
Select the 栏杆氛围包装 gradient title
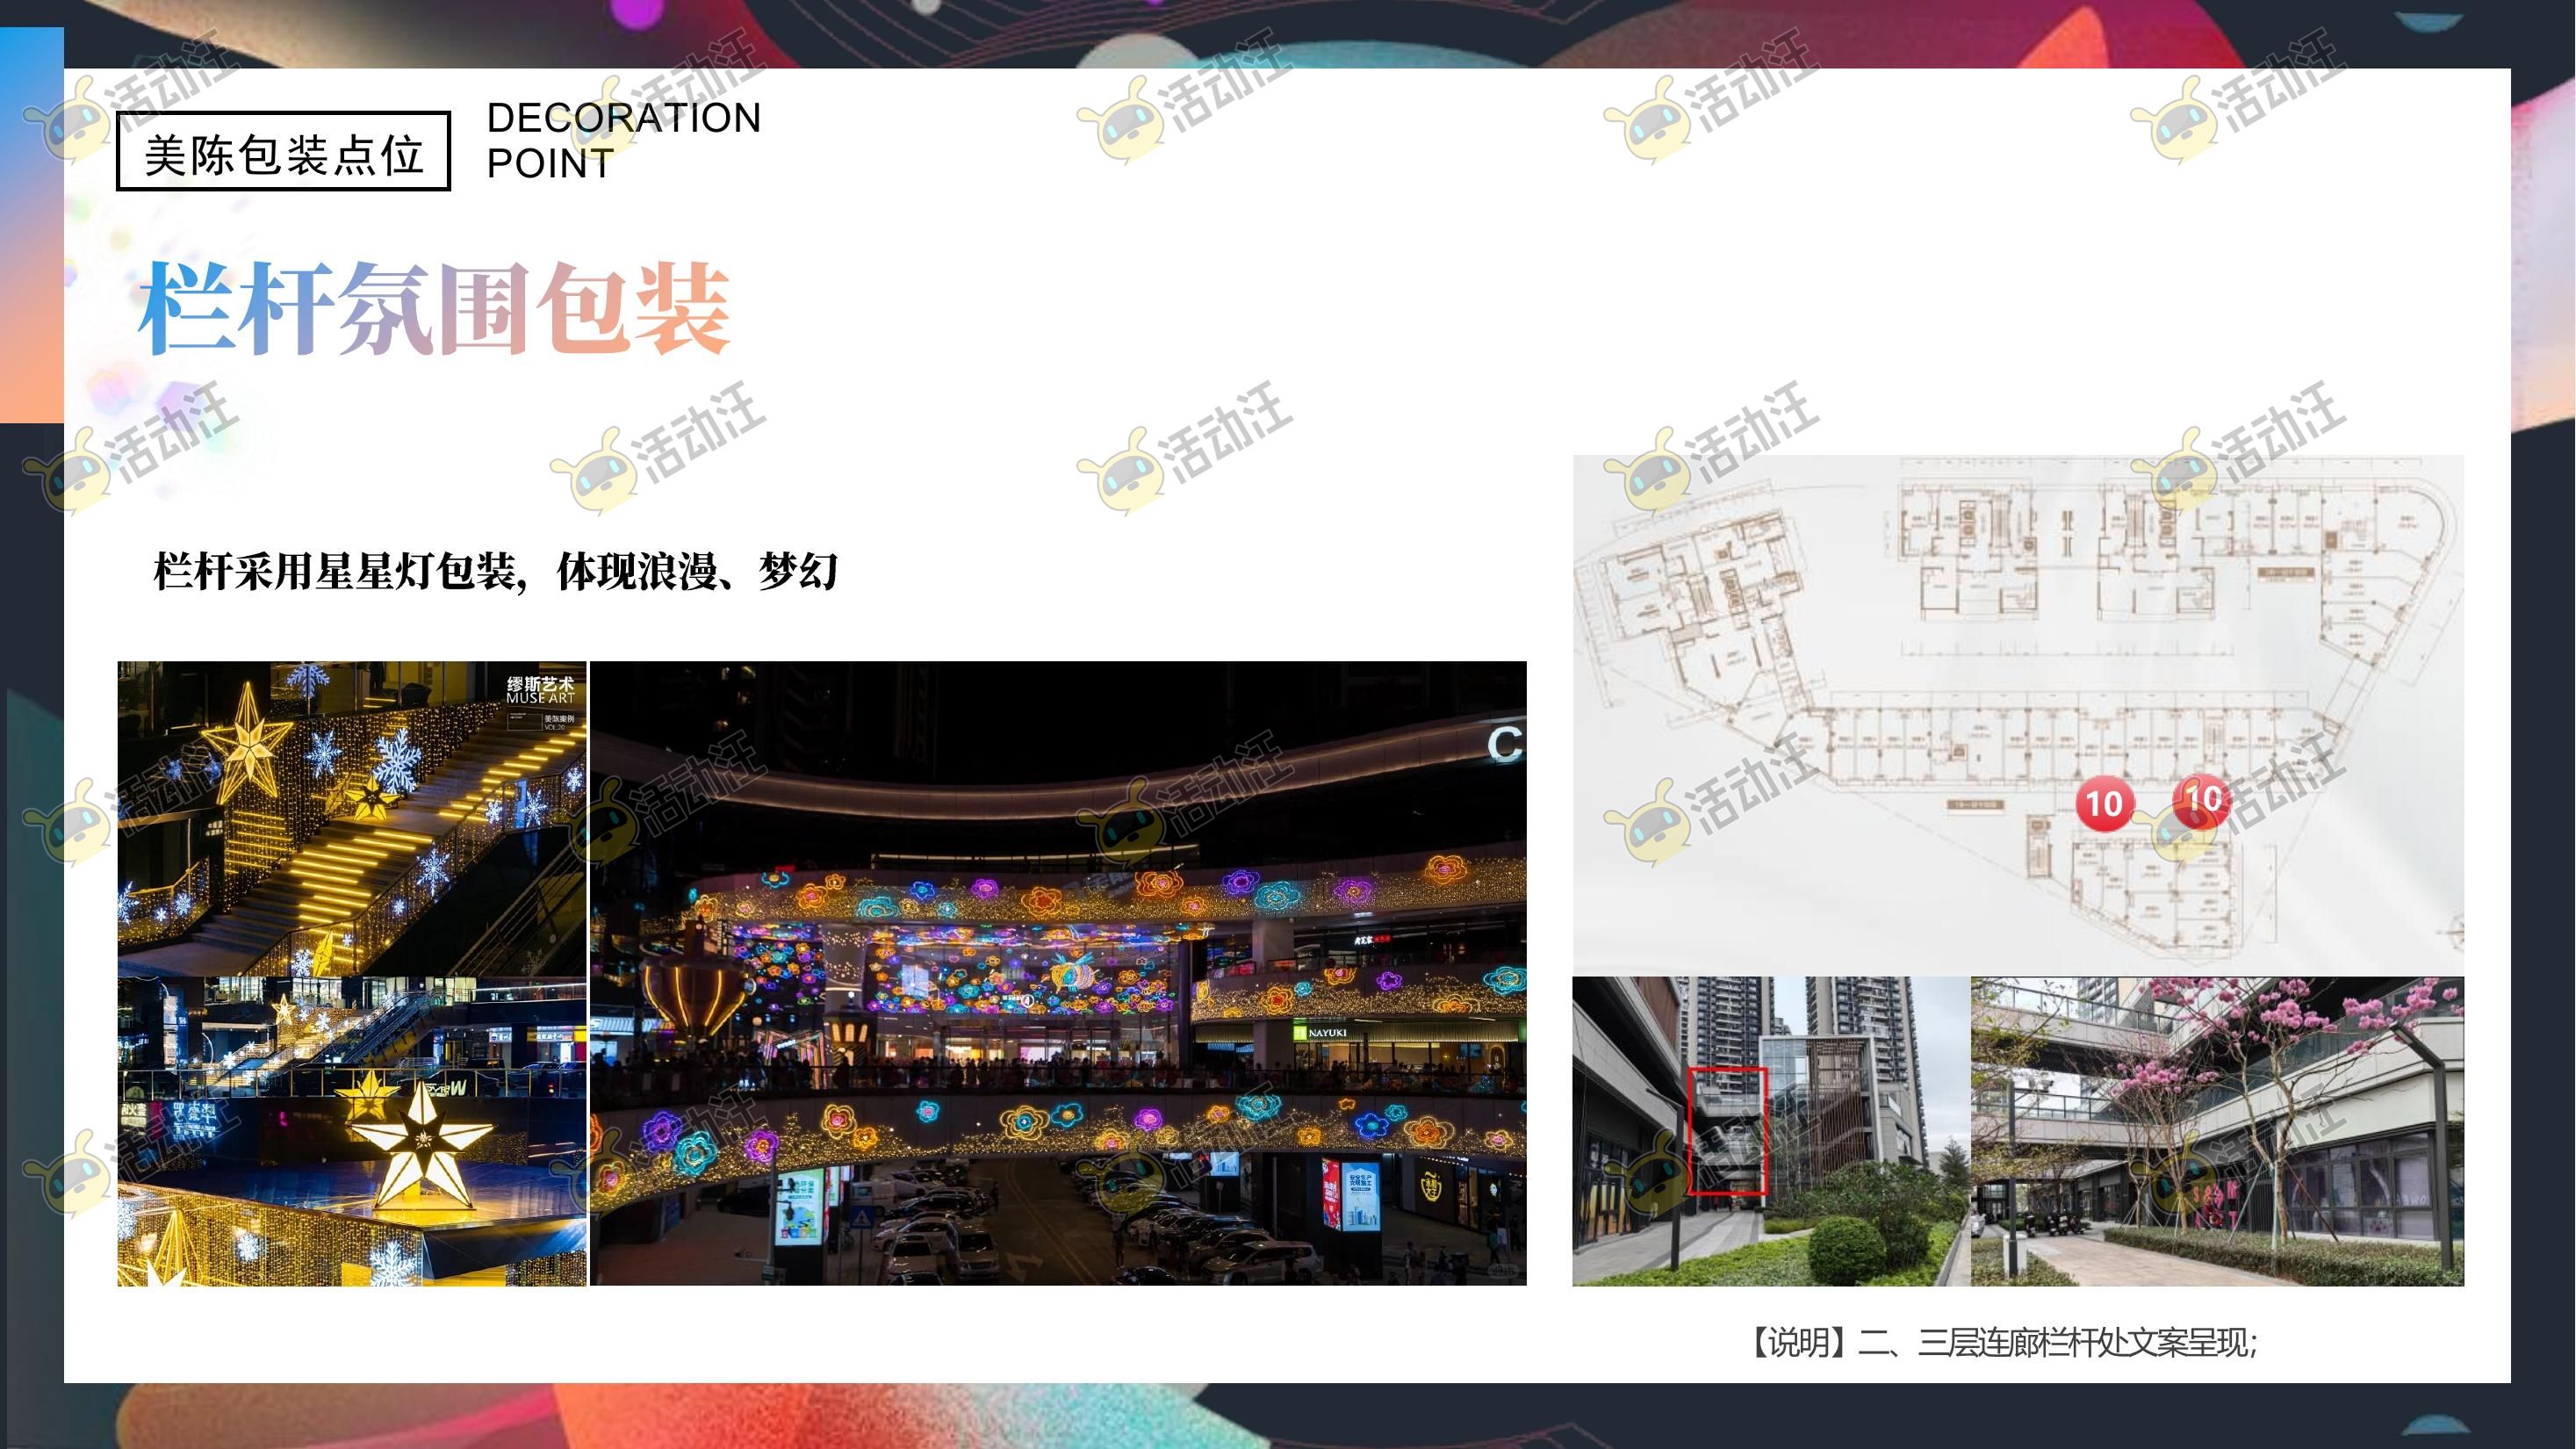[435, 308]
